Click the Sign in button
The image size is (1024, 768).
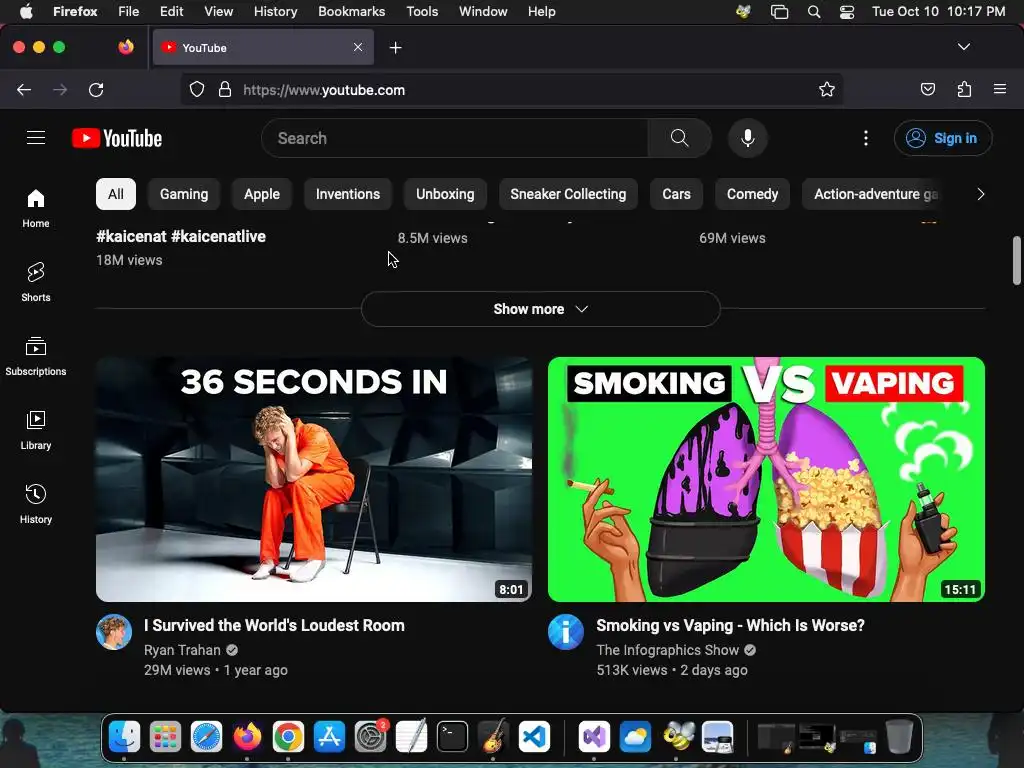pyautogui.click(x=943, y=138)
